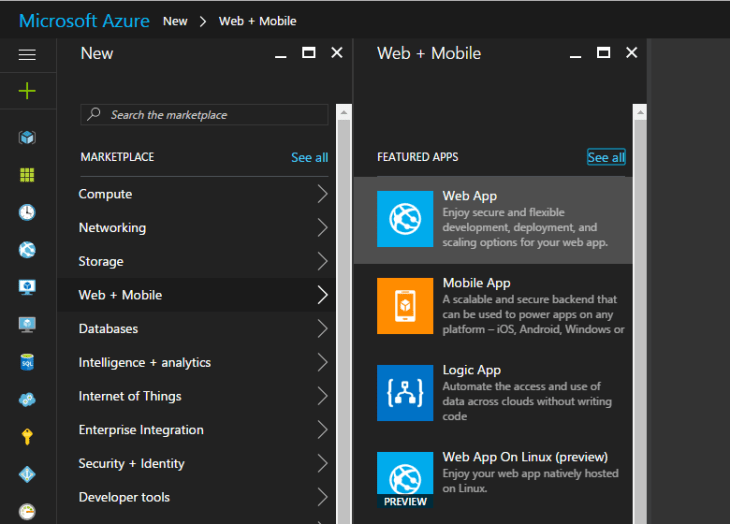730x524 pixels.
Task: Click the Web App On Linux preview icon
Action: (405, 480)
